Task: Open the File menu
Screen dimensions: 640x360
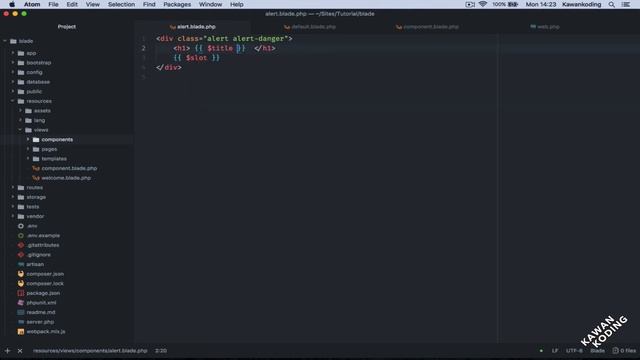Action: tap(53, 4)
